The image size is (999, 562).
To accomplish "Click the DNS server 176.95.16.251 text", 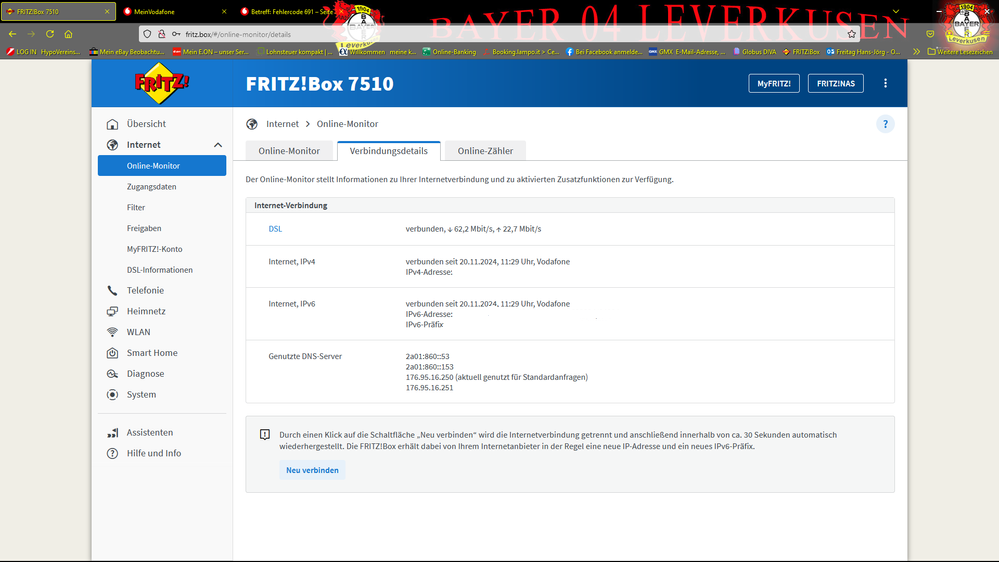I will [429, 388].
